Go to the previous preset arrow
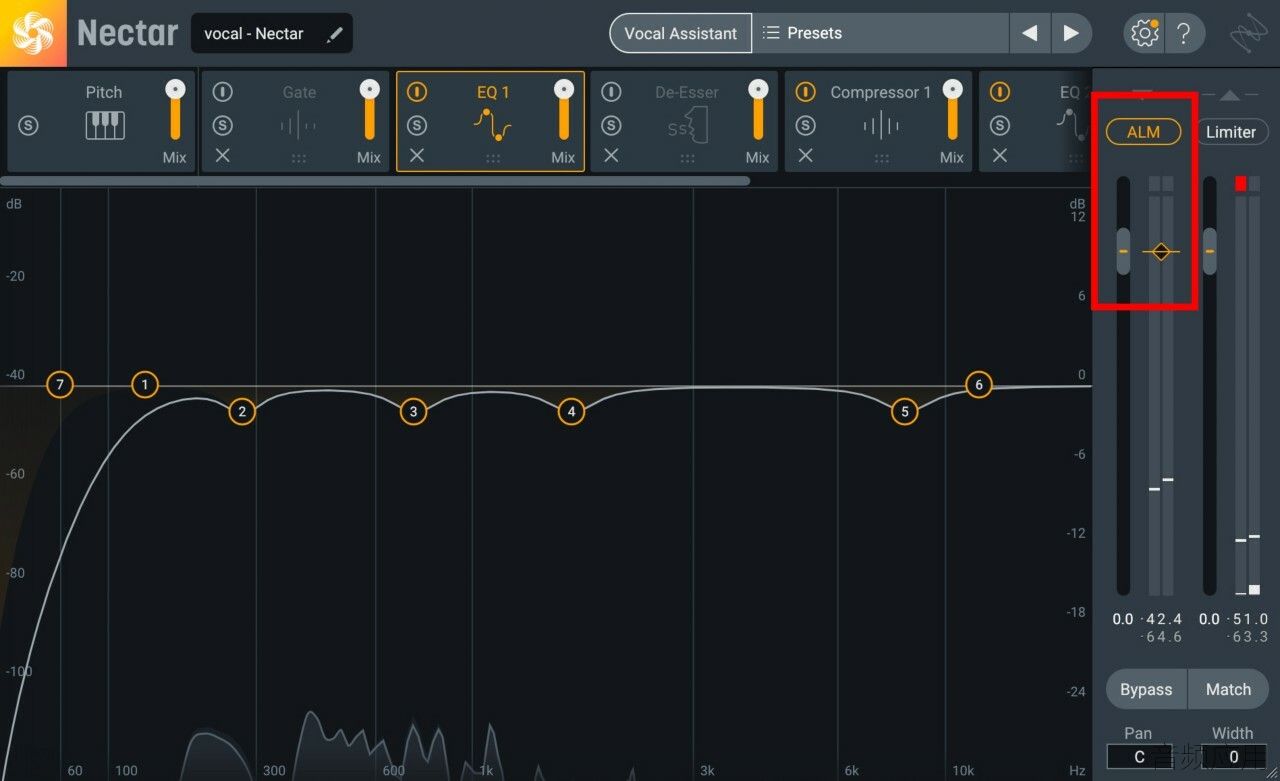 (x=1029, y=33)
